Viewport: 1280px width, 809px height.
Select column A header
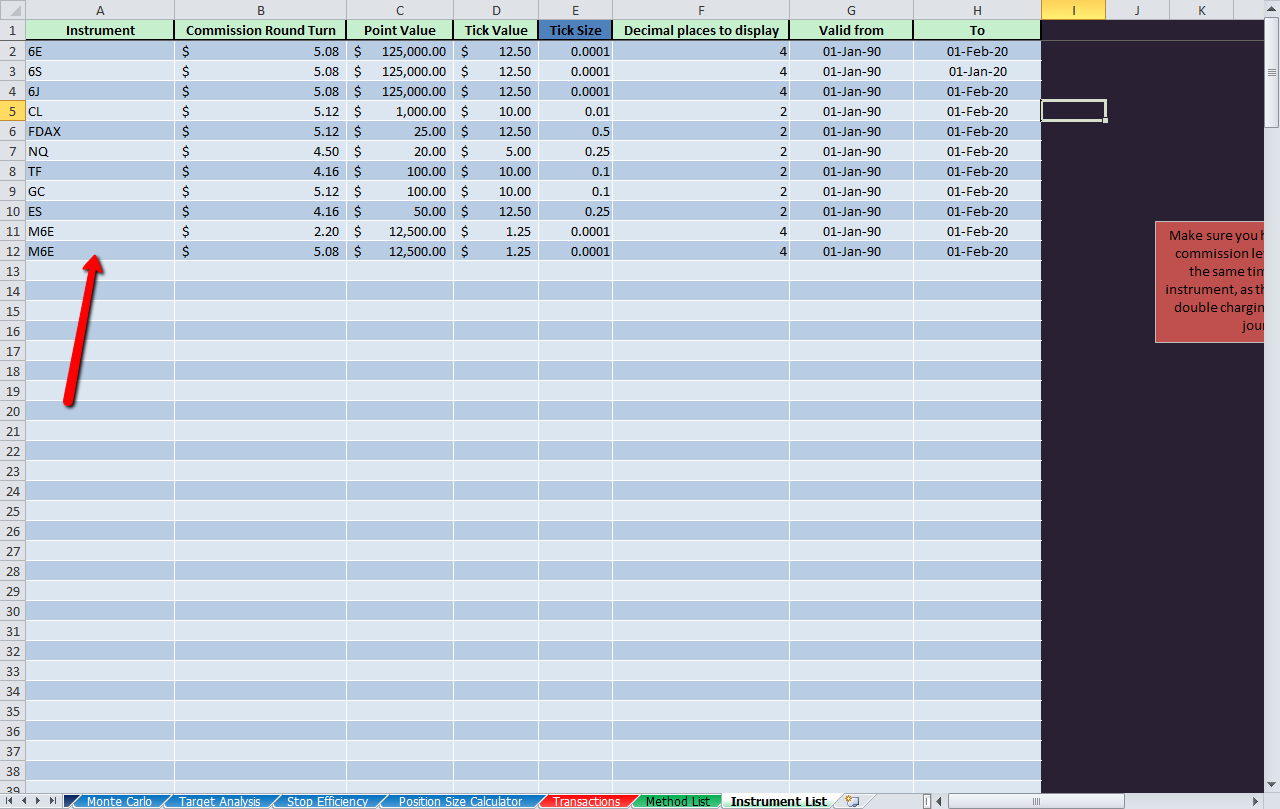(100, 10)
